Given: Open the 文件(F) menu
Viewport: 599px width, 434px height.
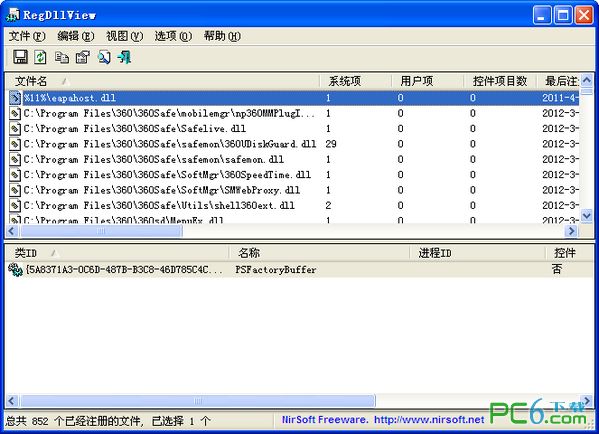Looking at the screenshot, I should 27,36.
